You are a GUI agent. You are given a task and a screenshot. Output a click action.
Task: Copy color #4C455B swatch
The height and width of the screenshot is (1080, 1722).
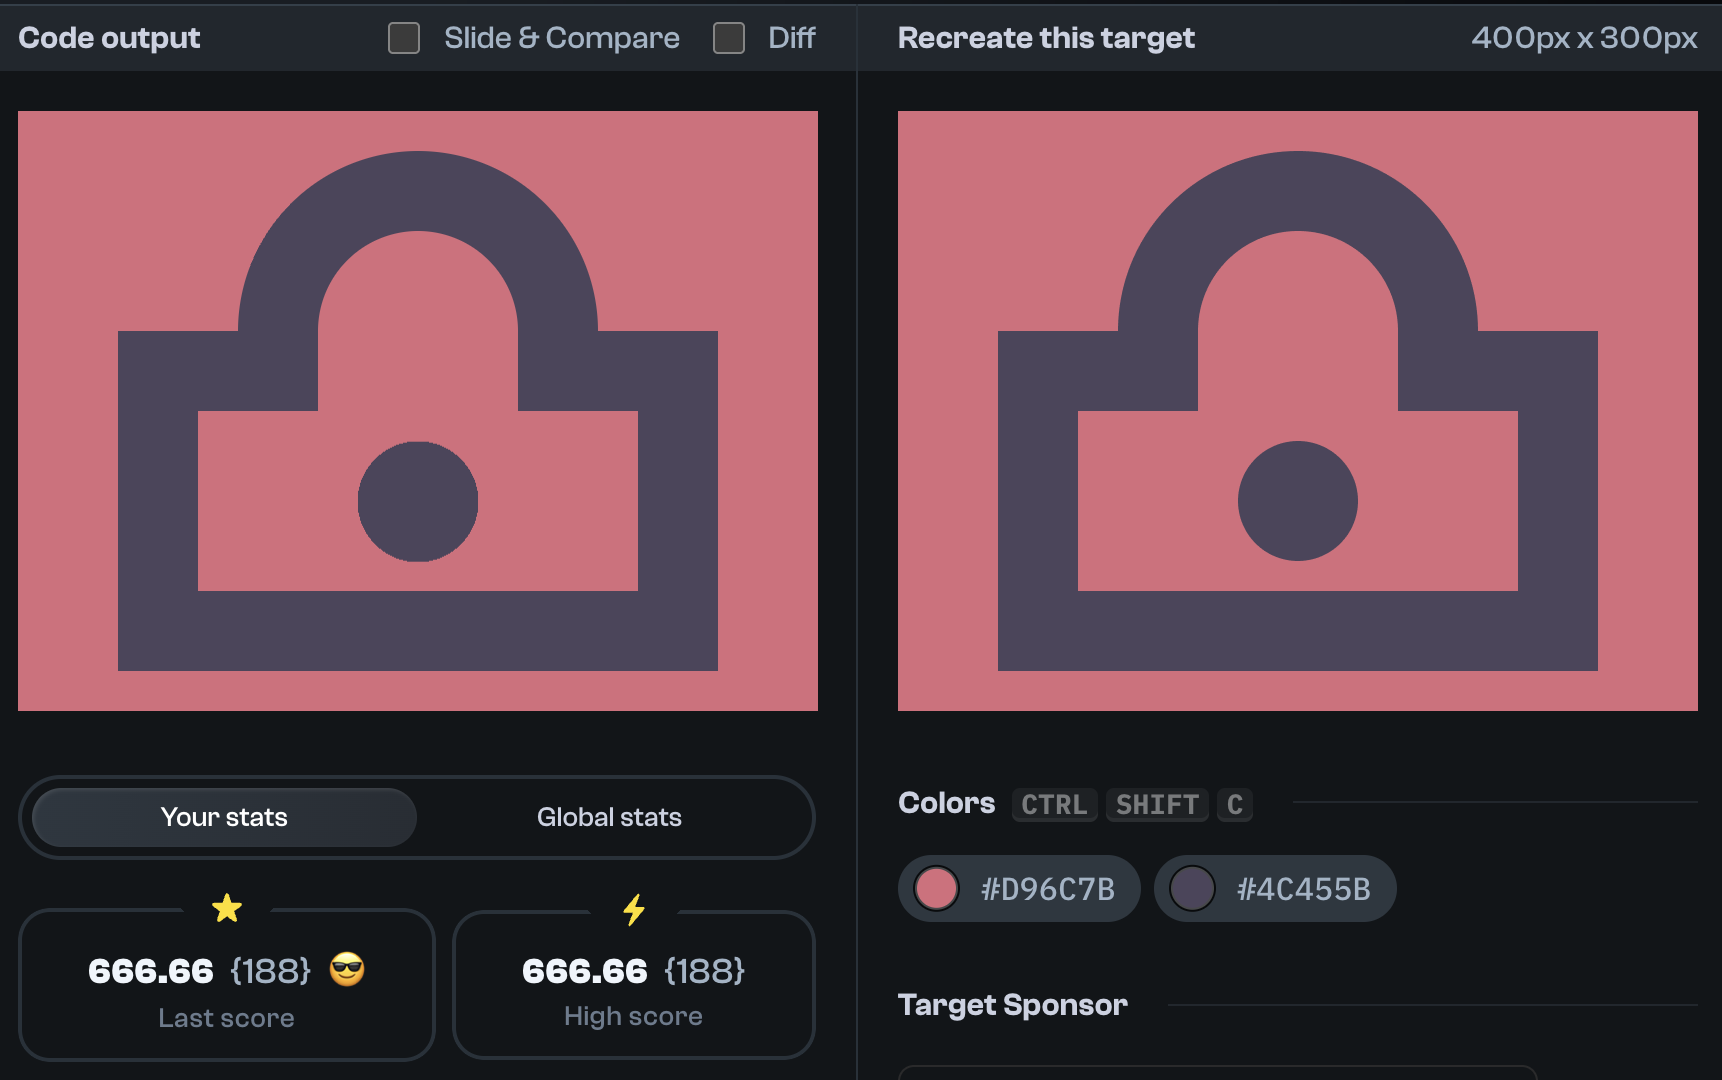point(1275,888)
